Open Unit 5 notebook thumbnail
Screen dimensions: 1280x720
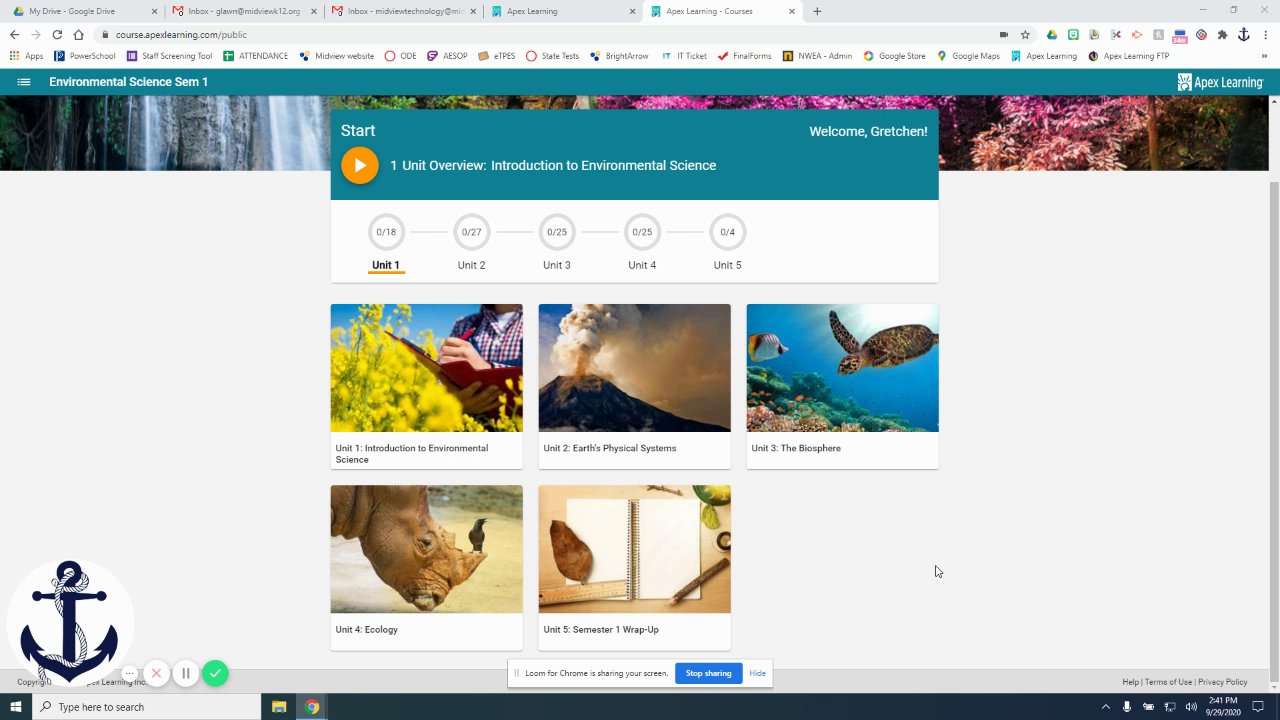click(635, 549)
